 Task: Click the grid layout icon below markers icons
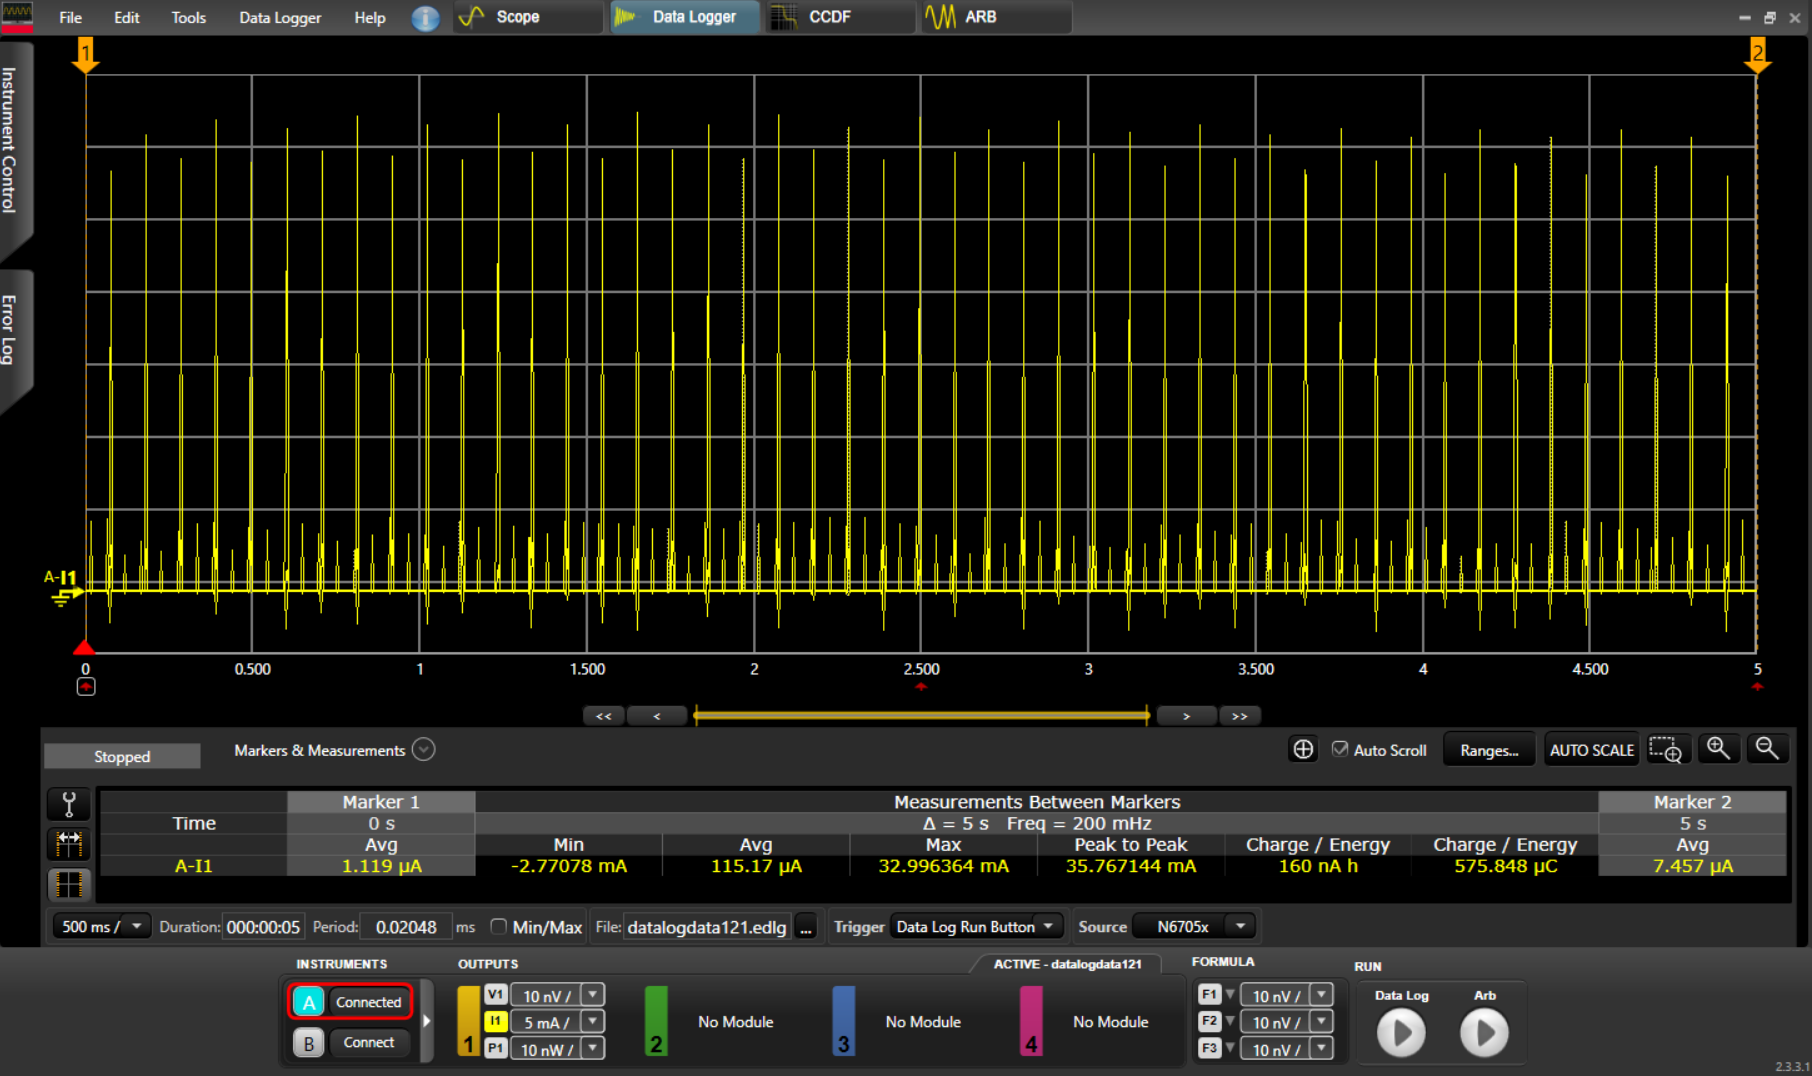point(69,884)
